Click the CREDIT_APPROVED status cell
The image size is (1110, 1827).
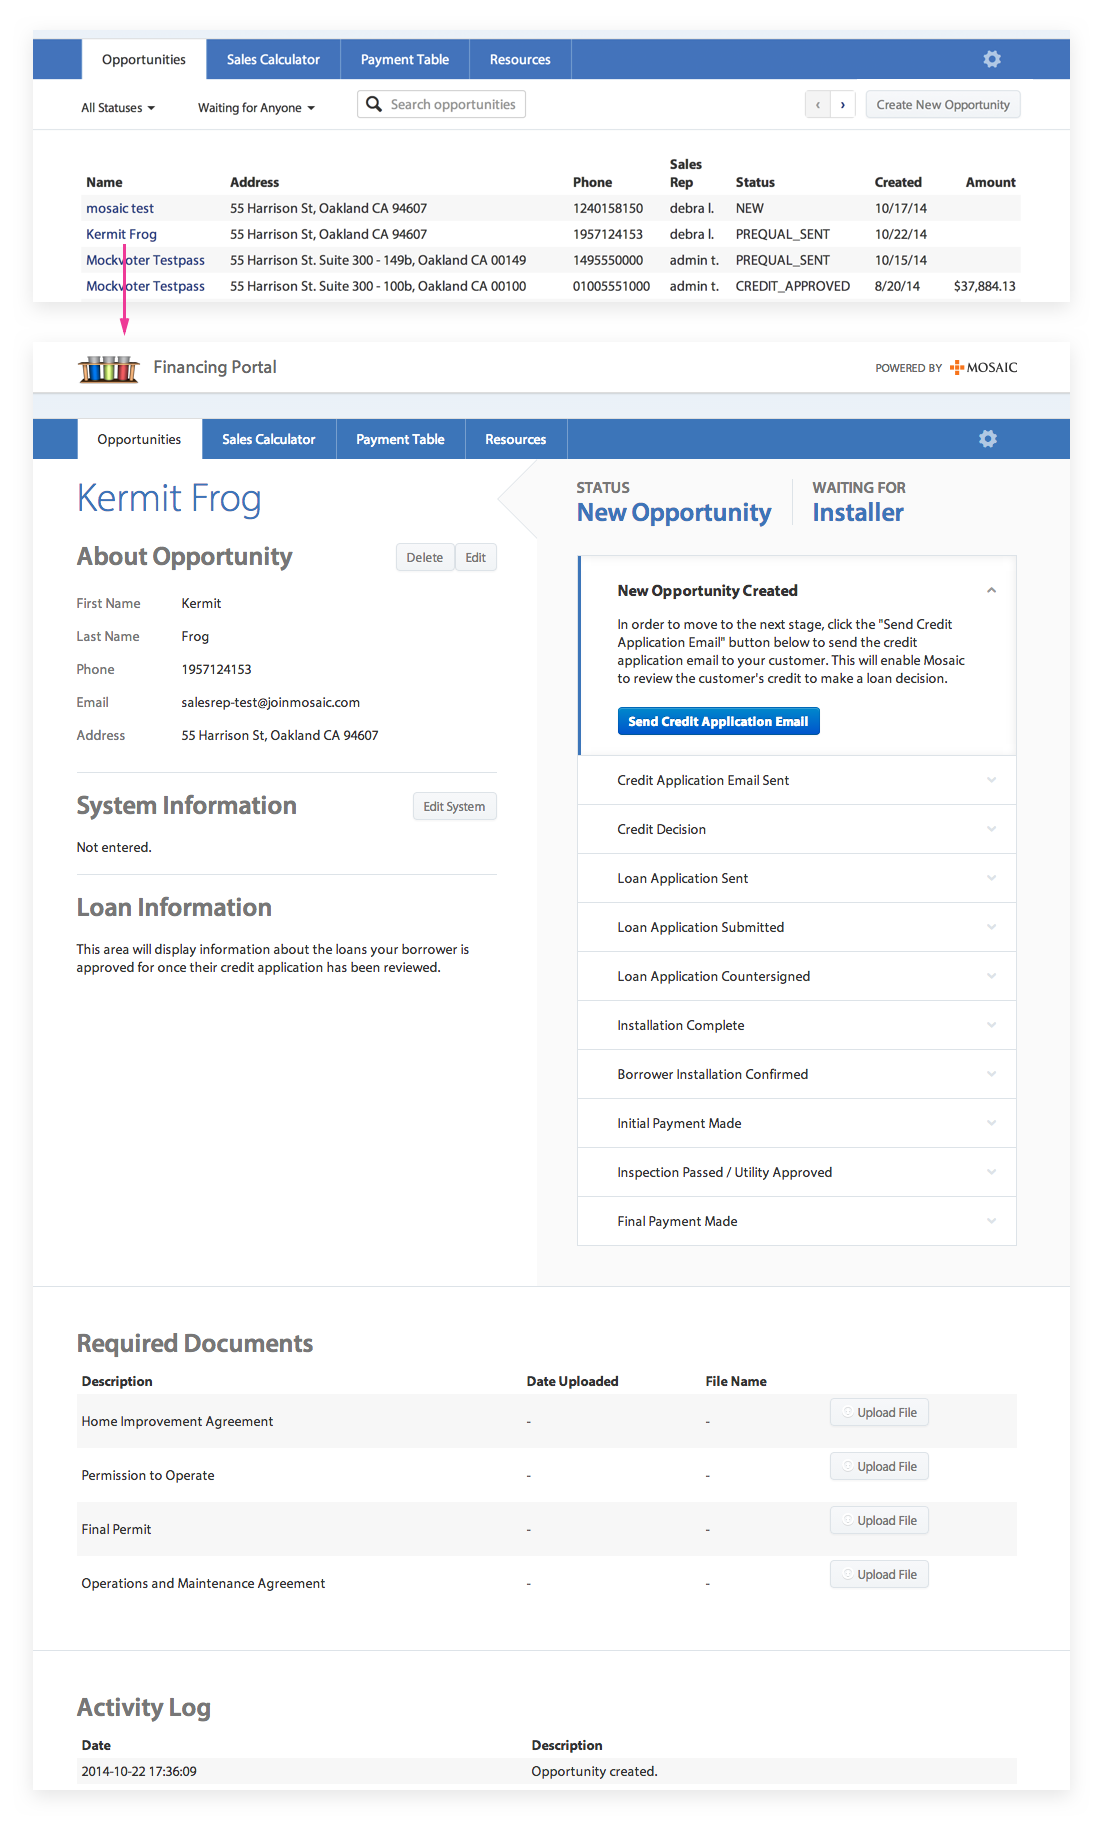pos(793,286)
